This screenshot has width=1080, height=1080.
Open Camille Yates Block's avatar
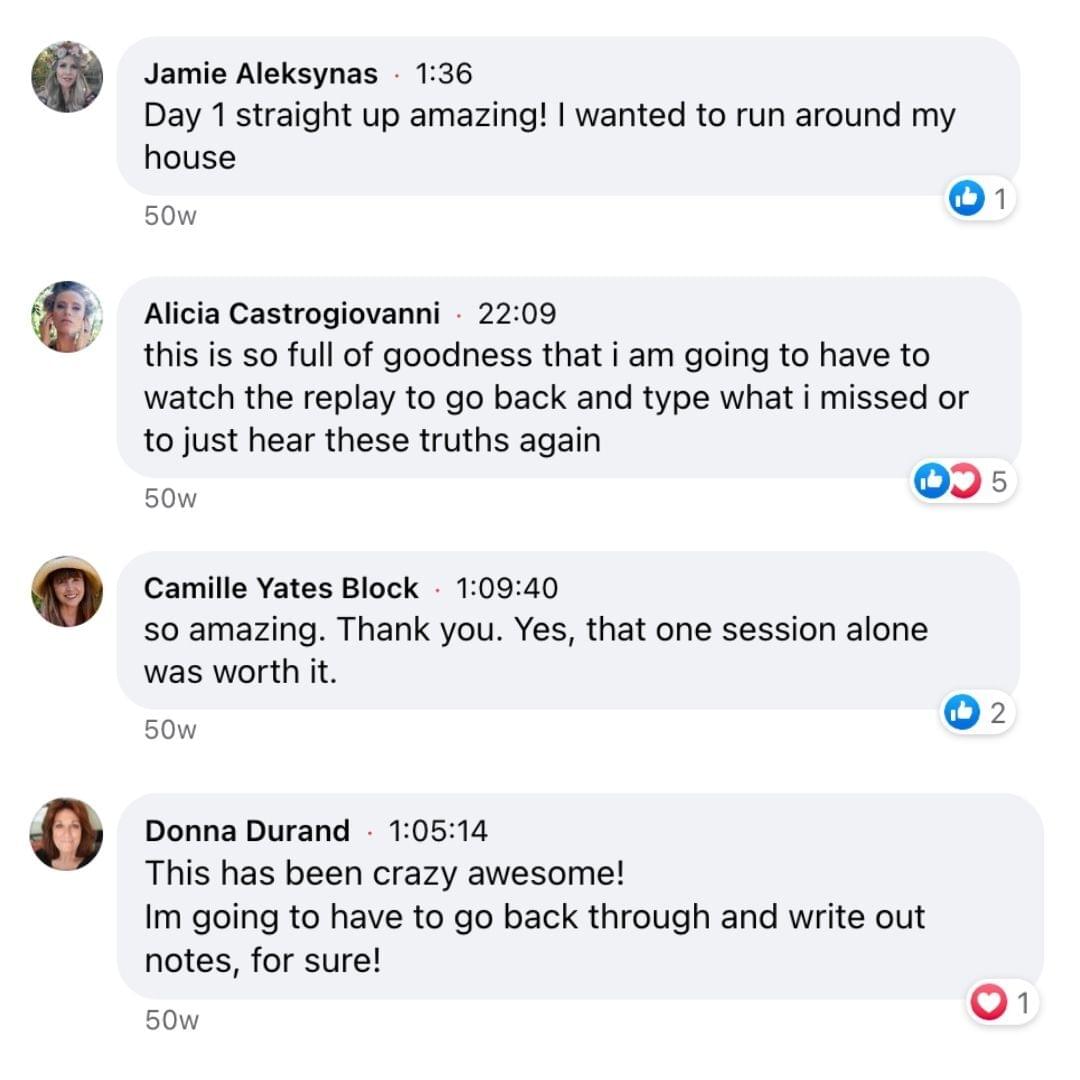point(67,591)
